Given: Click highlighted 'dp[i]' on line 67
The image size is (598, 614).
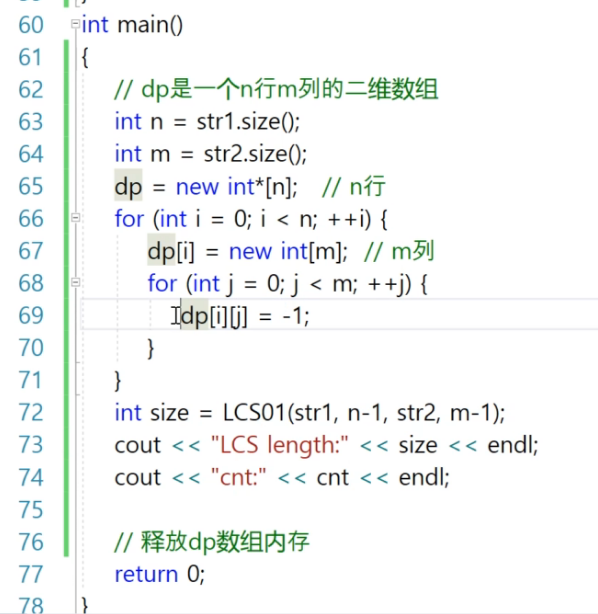Looking at the screenshot, I should [171, 251].
